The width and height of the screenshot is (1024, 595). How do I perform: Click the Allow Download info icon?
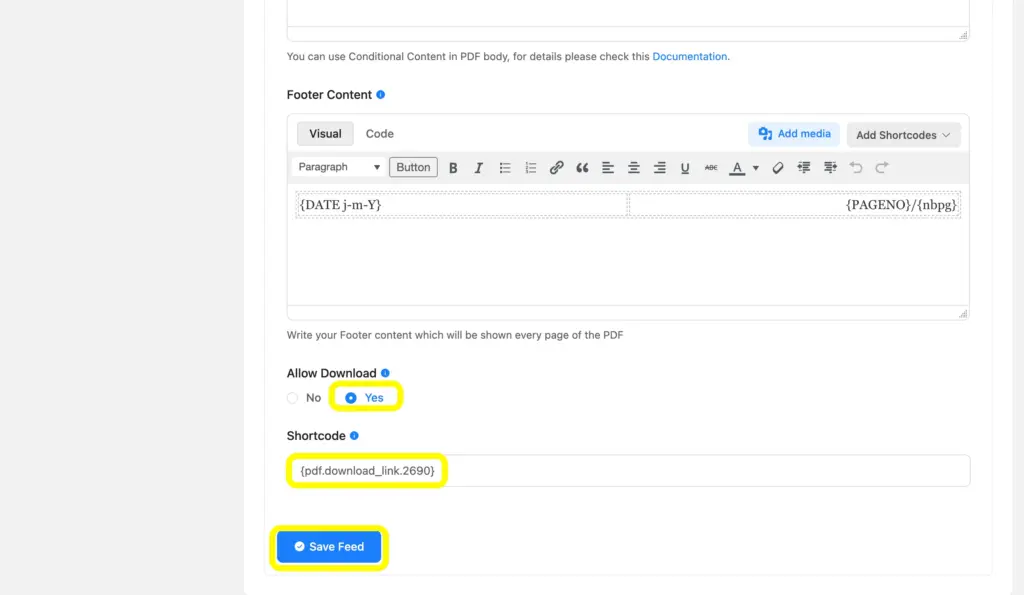[x=385, y=373]
